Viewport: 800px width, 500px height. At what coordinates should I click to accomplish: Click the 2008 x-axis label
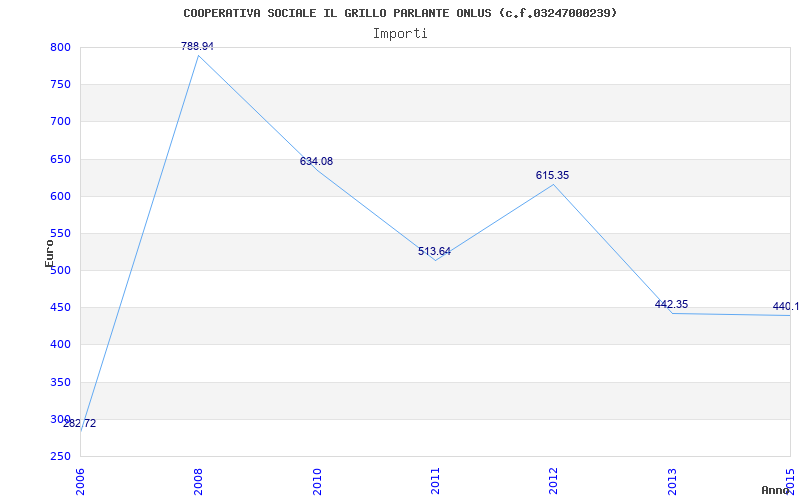coord(198,481)
